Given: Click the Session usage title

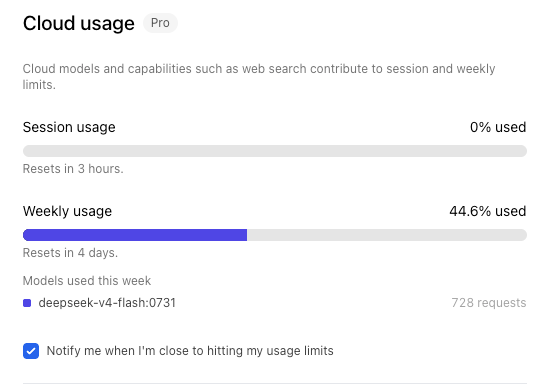Looking at the screenshot, I should coord(69,127).
